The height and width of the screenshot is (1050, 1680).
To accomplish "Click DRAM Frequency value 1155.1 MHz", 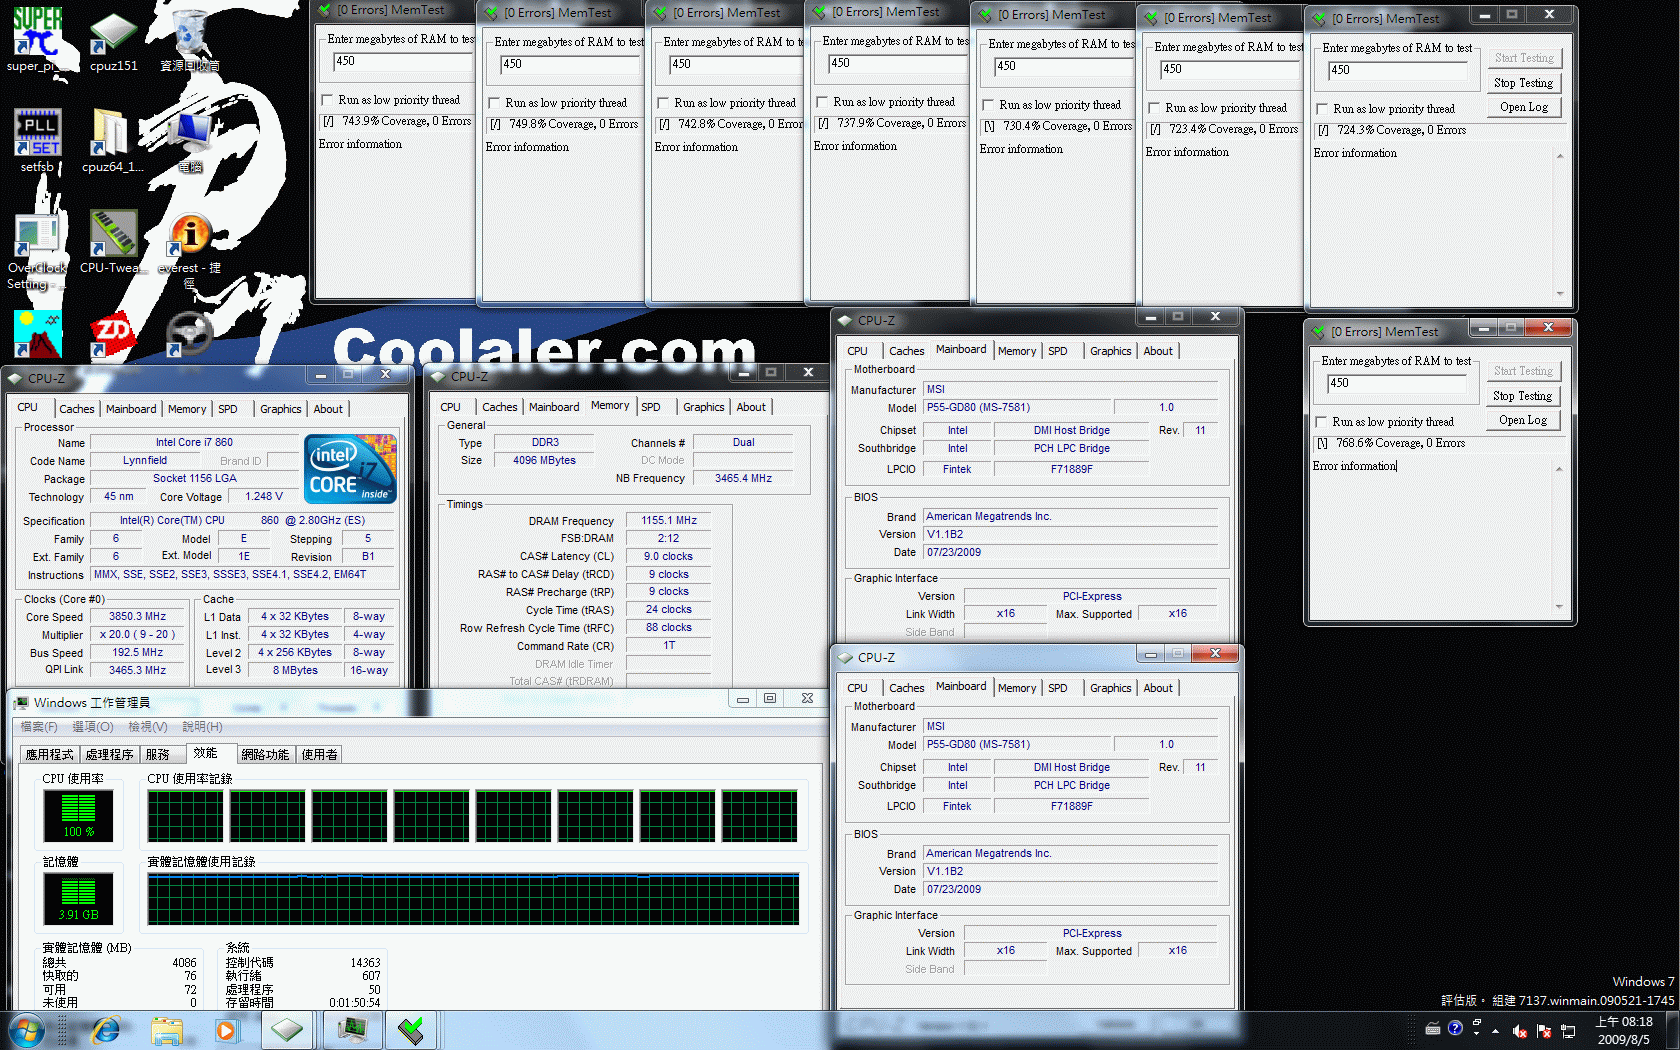I will (x=668, y=521).
